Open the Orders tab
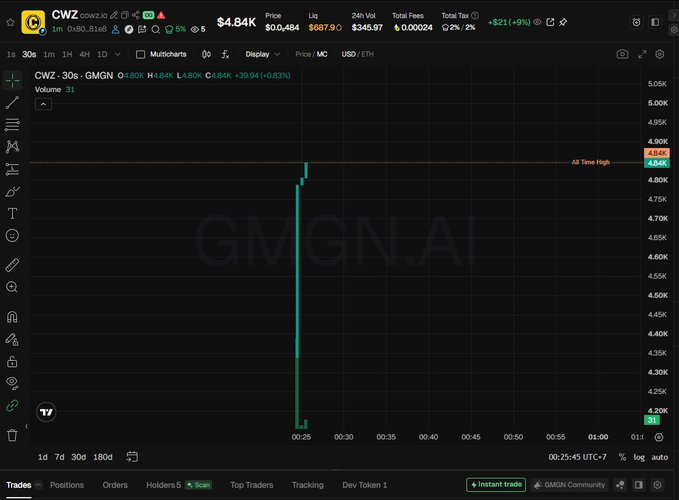679x500 pixels. click(x=115, y=485)
